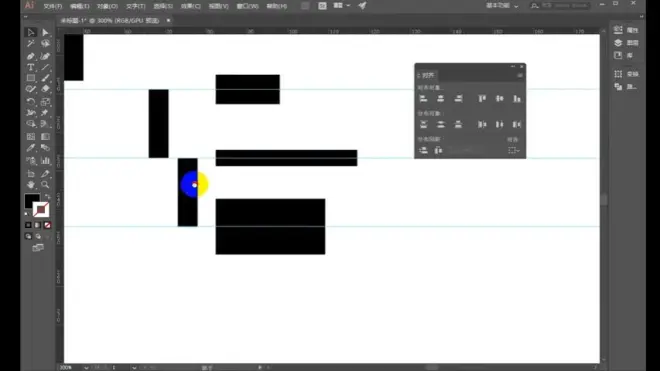This screenshot has height=371, width=660.
Task: Open the 文件(F) File menu
Action: click(53, 6)
